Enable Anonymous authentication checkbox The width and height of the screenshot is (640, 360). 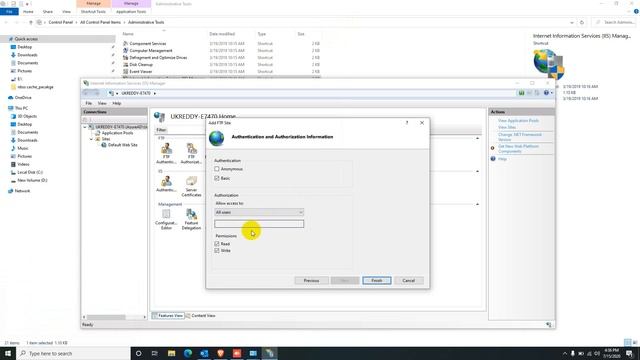(x=217, y=169)
